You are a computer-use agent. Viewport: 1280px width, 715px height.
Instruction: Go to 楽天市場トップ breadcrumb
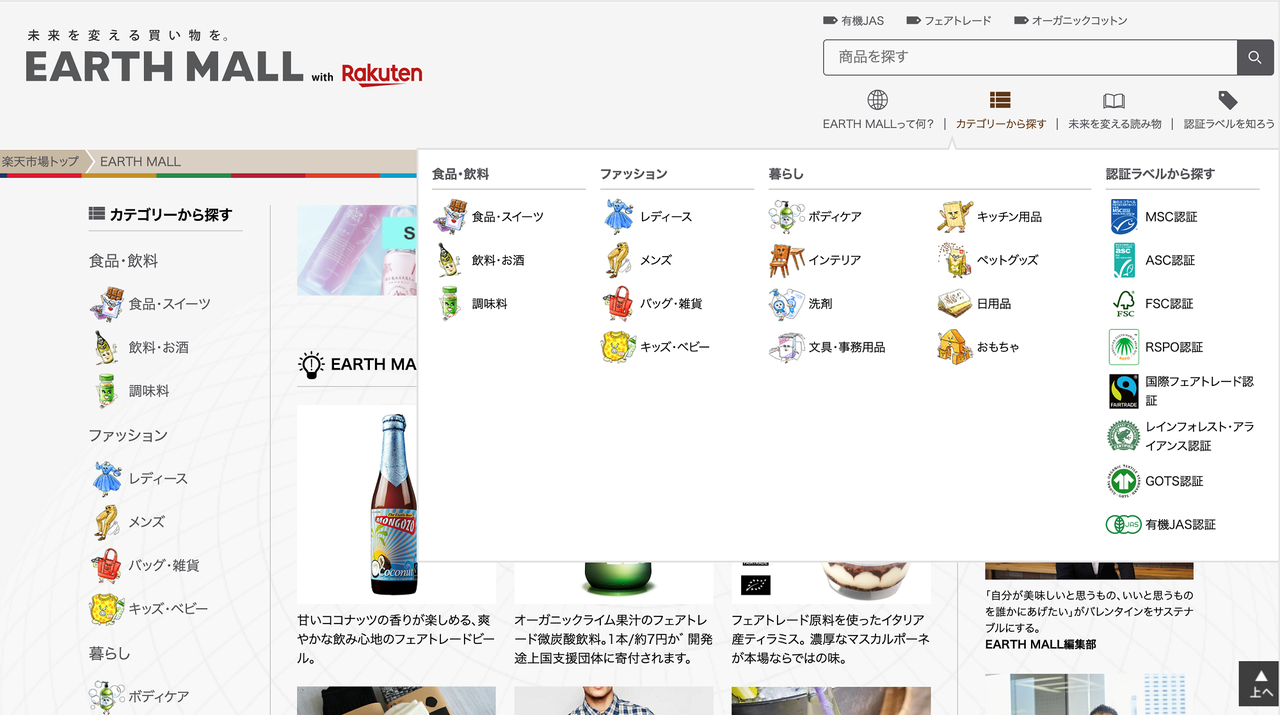pos(40,161)
